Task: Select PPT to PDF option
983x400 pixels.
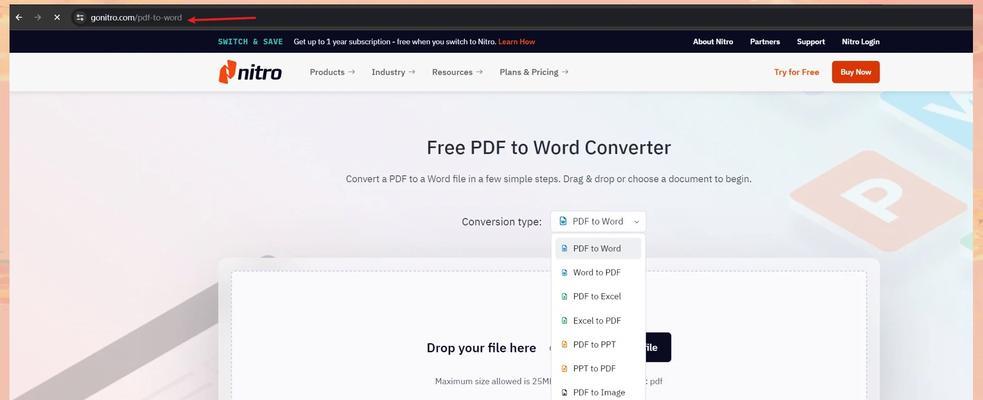Action: coord(598,368)
